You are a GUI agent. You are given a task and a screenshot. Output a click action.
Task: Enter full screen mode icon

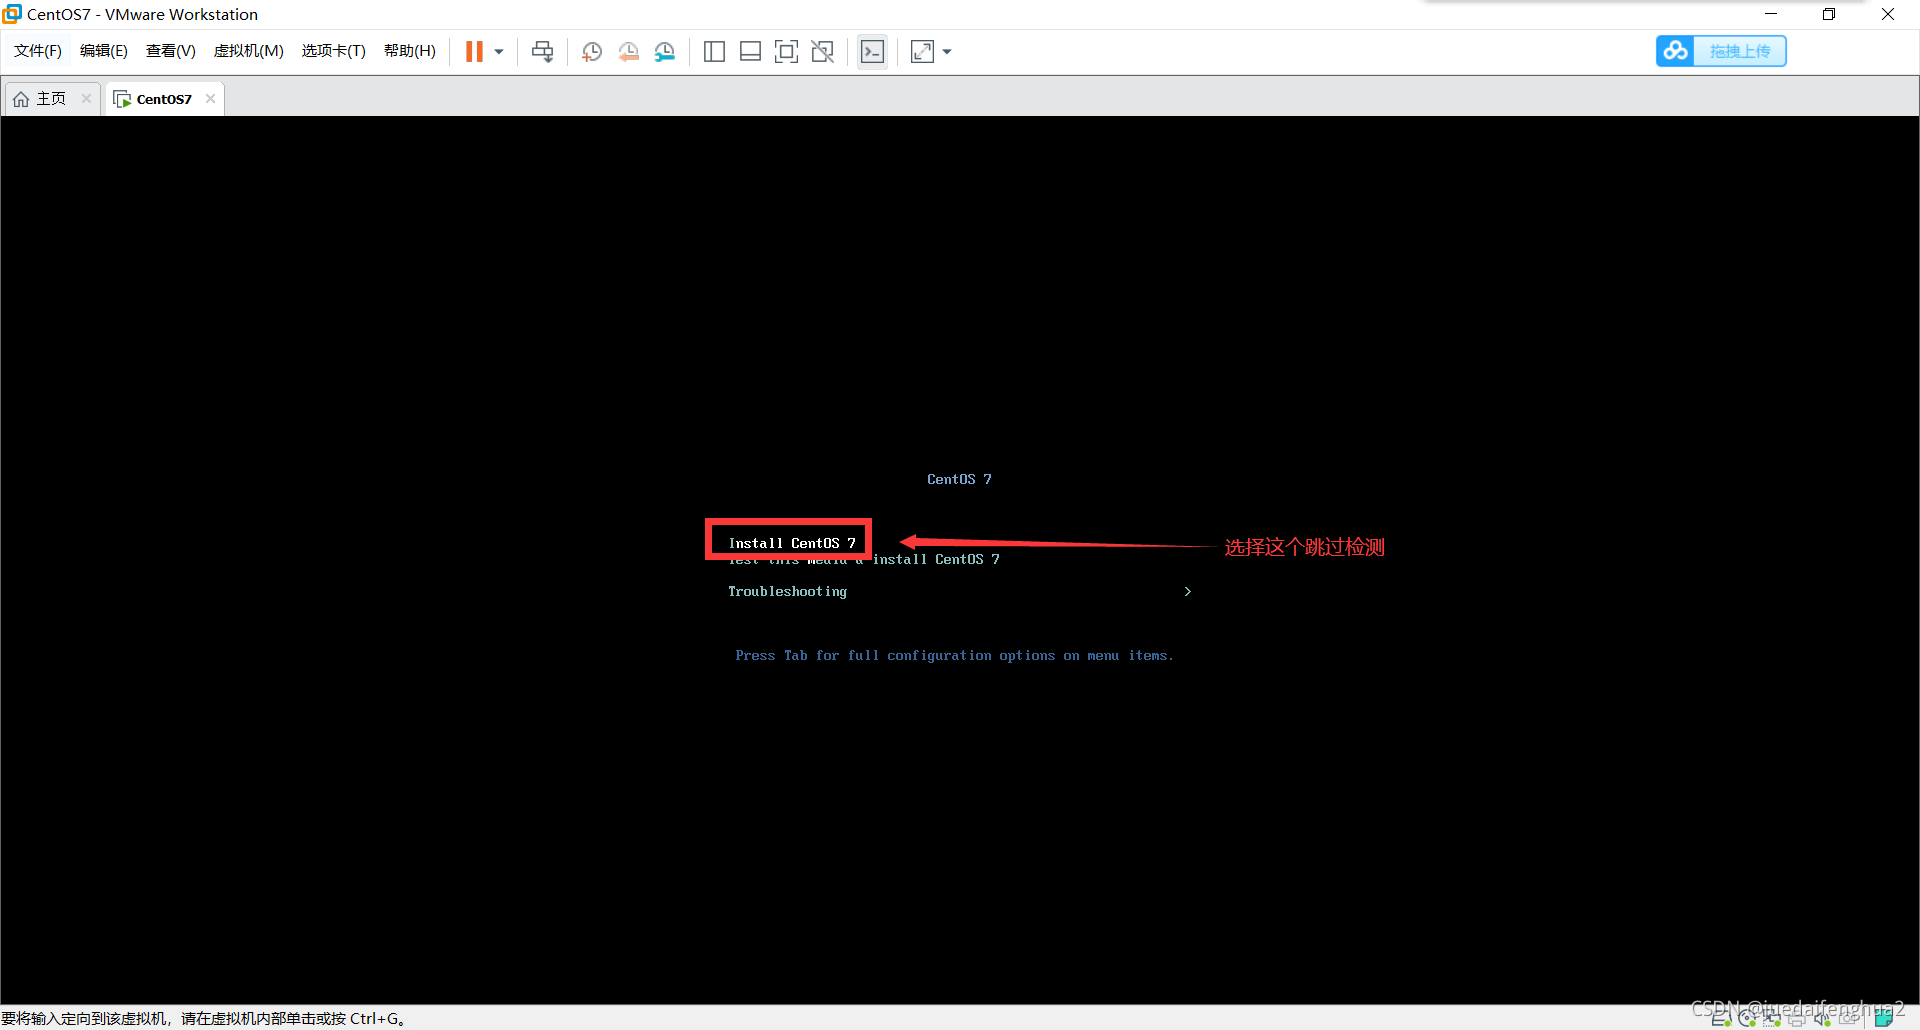pyautogui.click(x=787, y=51)
